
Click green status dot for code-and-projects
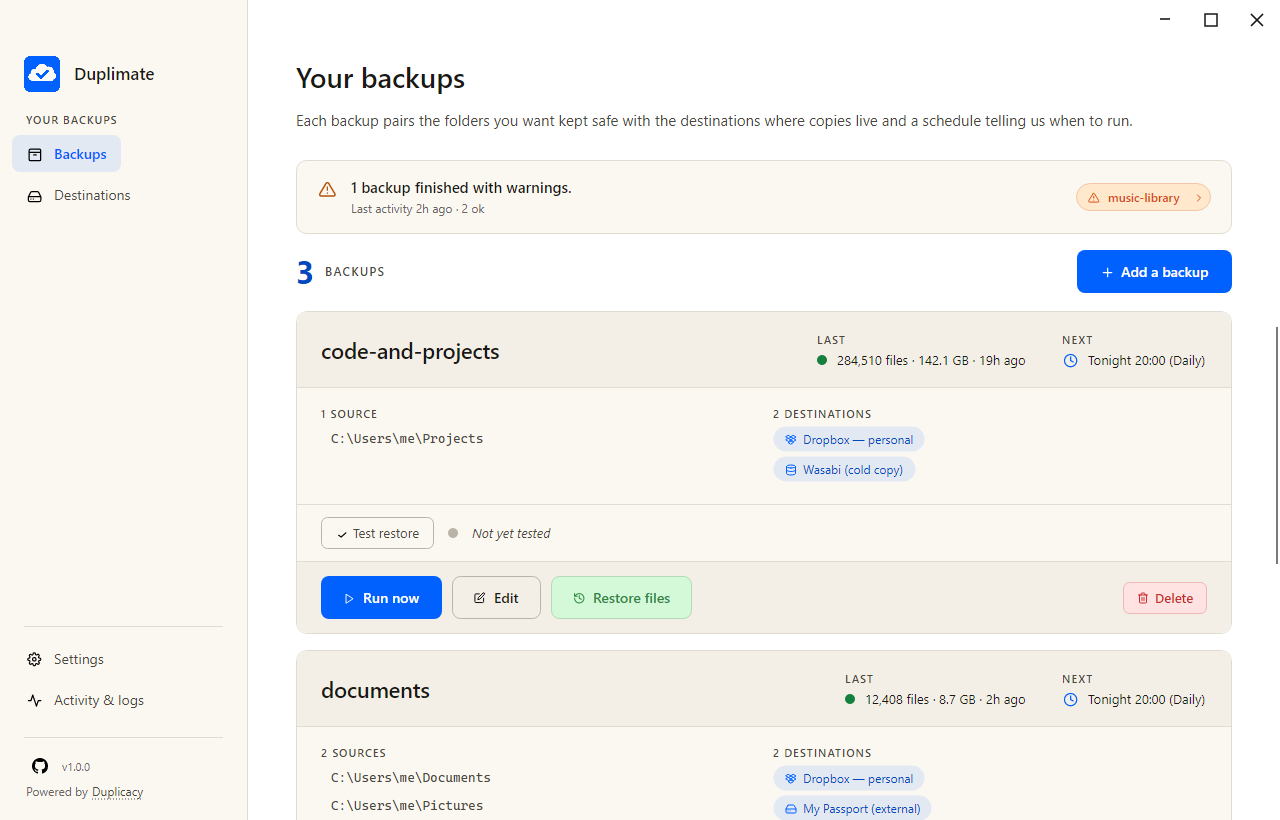[822, 360]
